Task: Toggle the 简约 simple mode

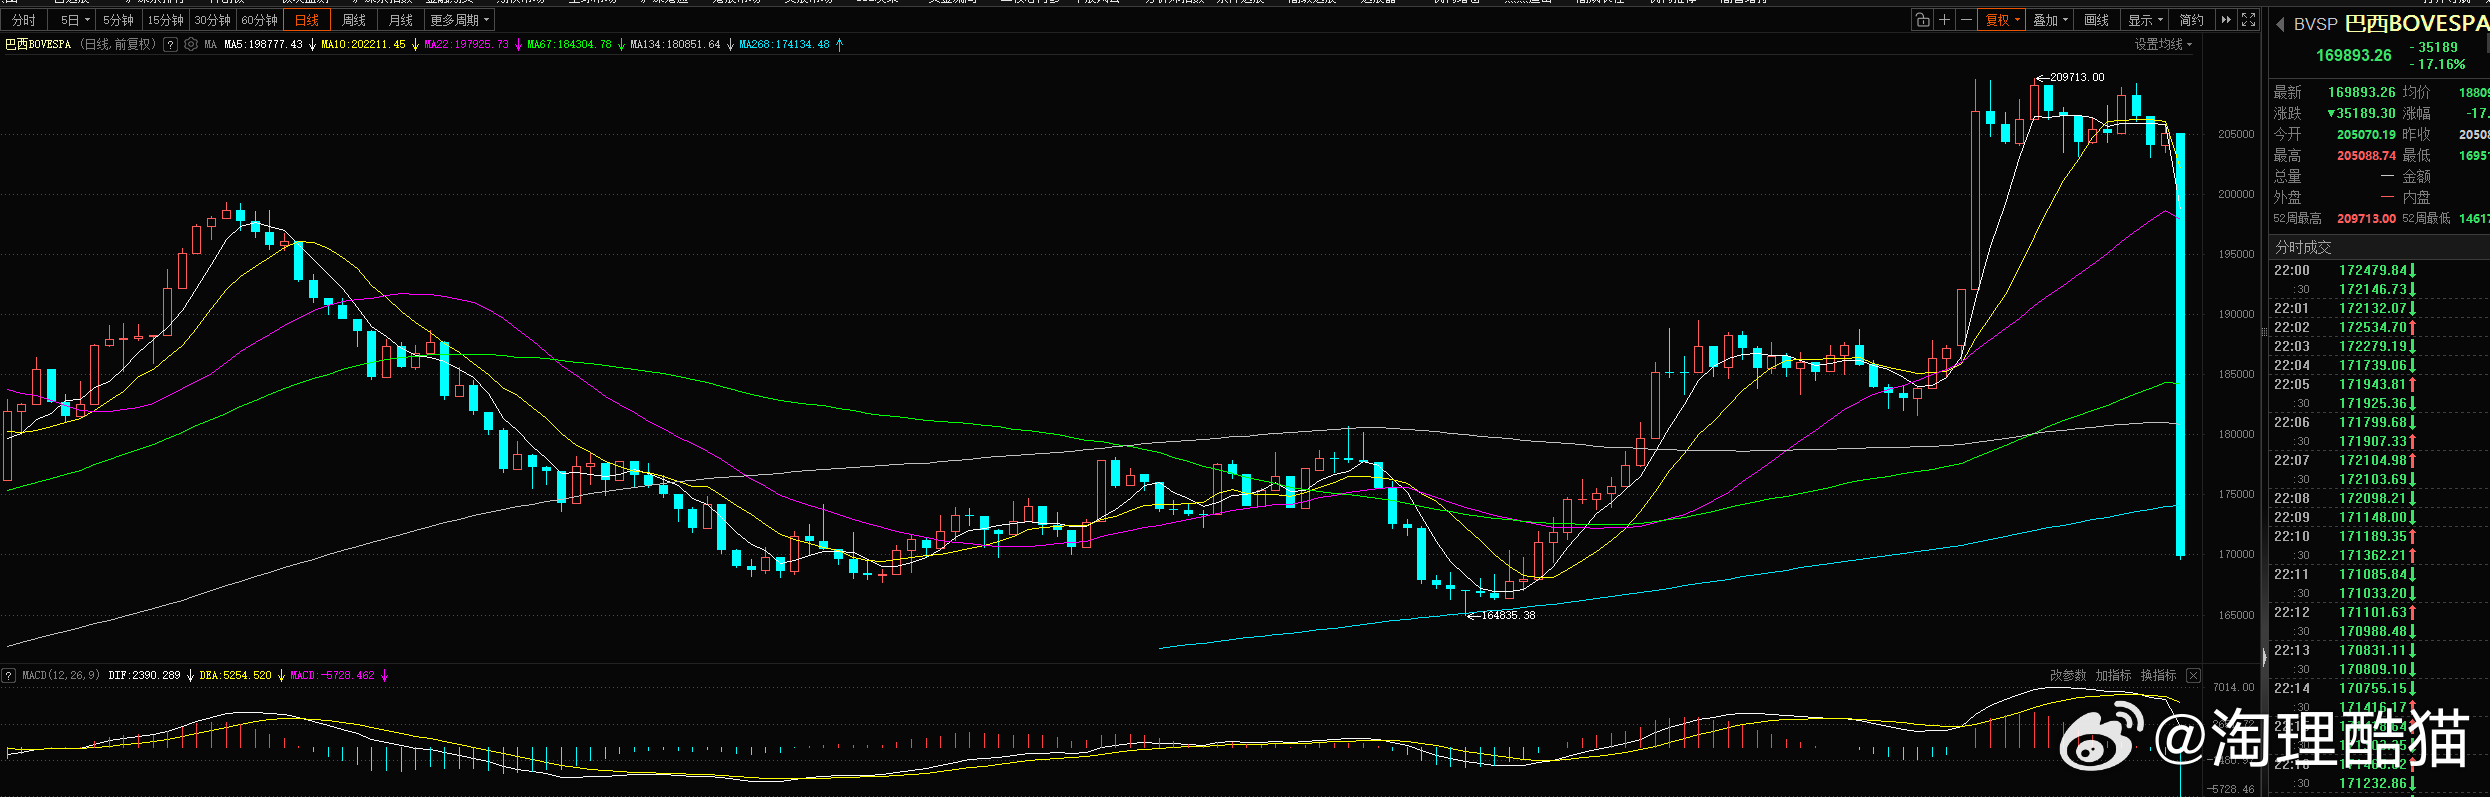Action: (2191, 20)
